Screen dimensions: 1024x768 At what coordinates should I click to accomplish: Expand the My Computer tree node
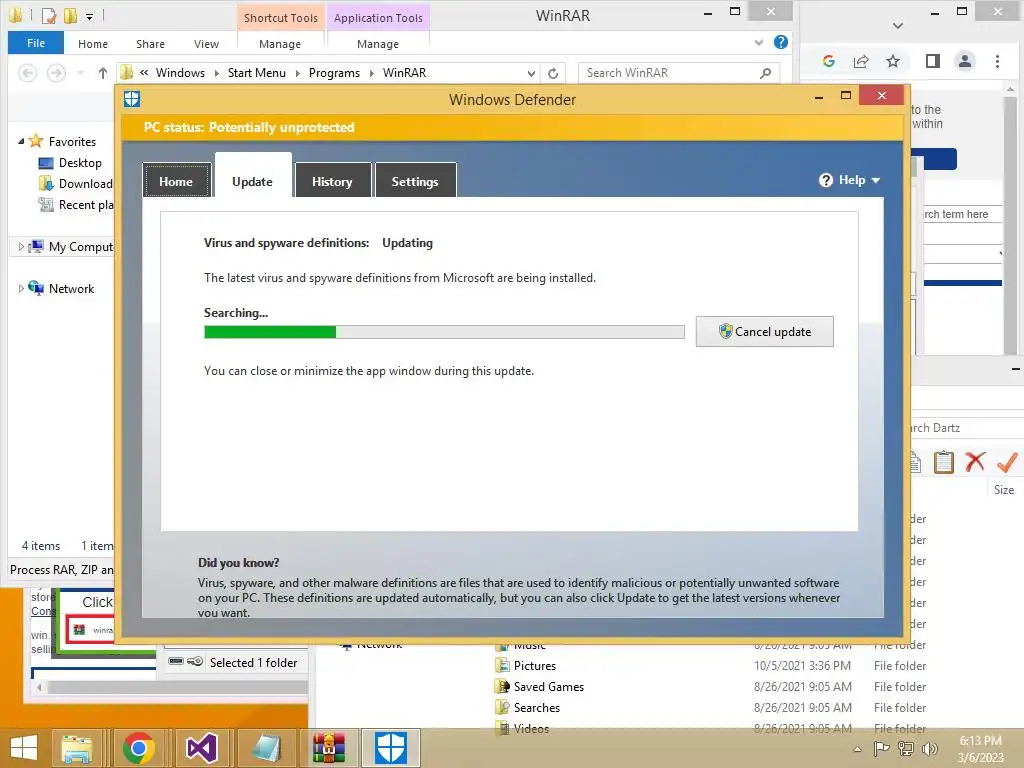coord(21,247)
